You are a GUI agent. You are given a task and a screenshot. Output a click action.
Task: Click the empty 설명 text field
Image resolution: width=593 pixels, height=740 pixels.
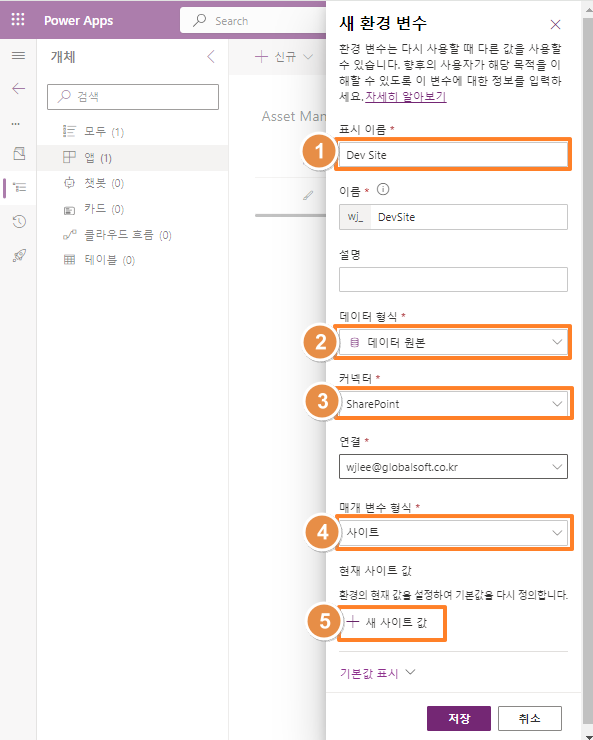(453, 279)
